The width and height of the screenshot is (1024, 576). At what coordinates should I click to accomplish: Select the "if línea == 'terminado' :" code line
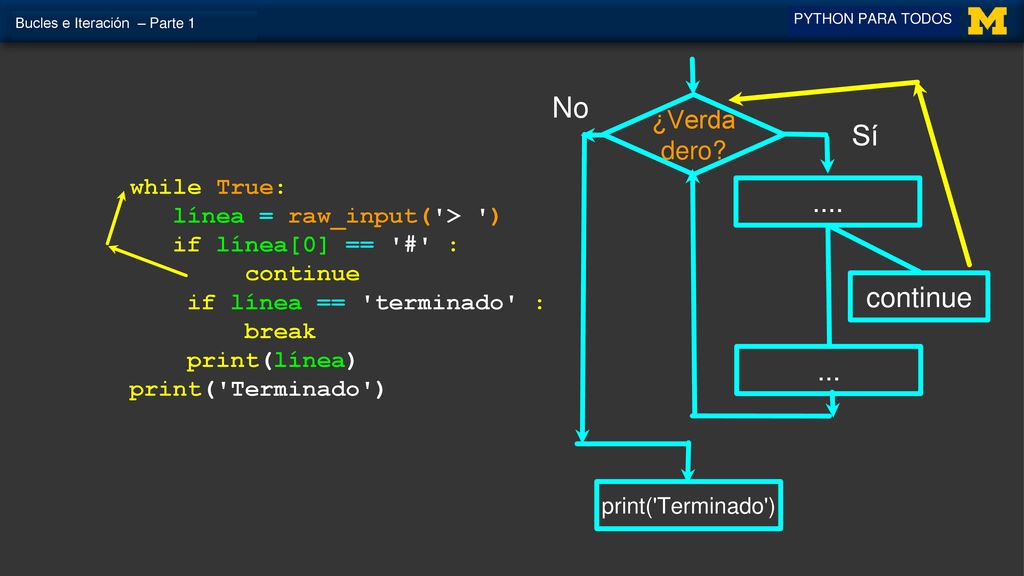(366, 302)
